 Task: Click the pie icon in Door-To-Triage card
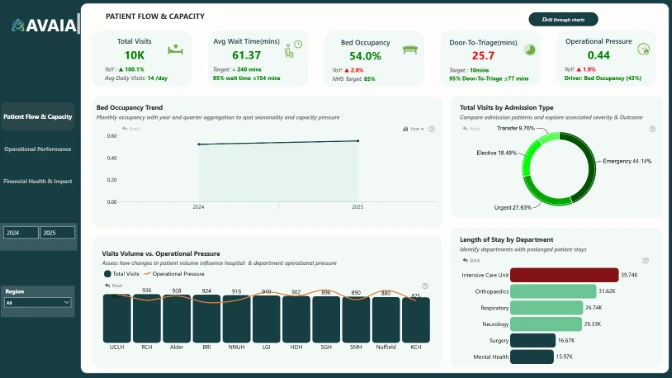530,50
